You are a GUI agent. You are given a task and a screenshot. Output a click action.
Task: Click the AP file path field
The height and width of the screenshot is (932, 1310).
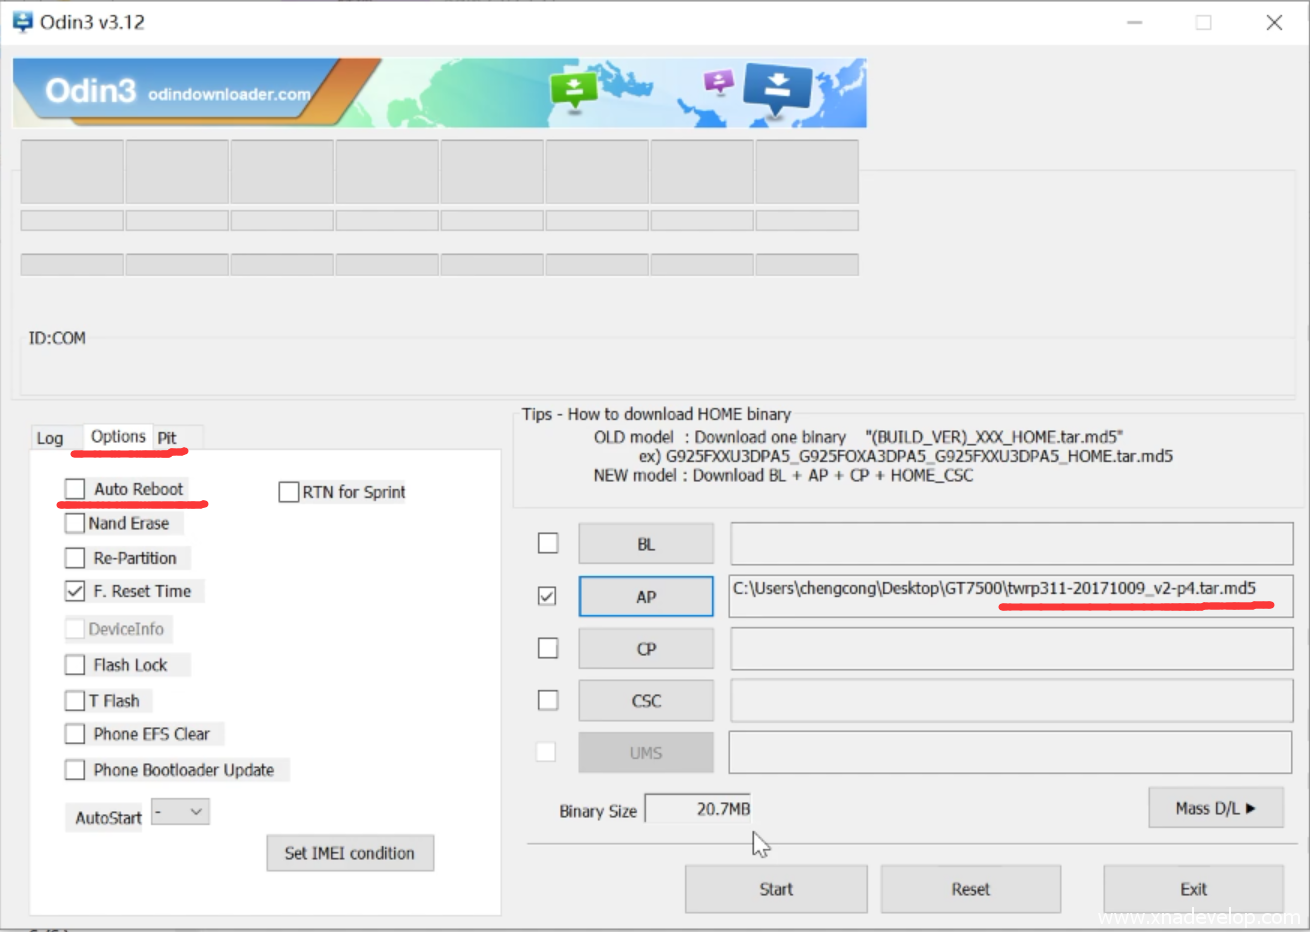1011,596
